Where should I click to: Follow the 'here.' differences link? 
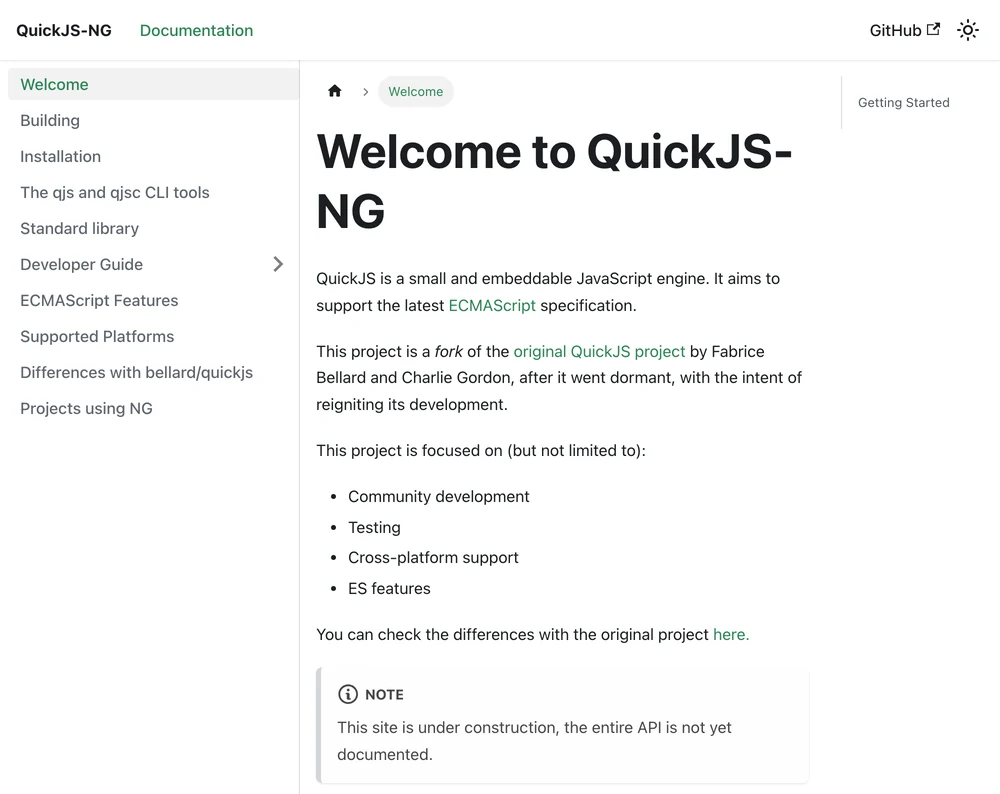pos(731,635)
